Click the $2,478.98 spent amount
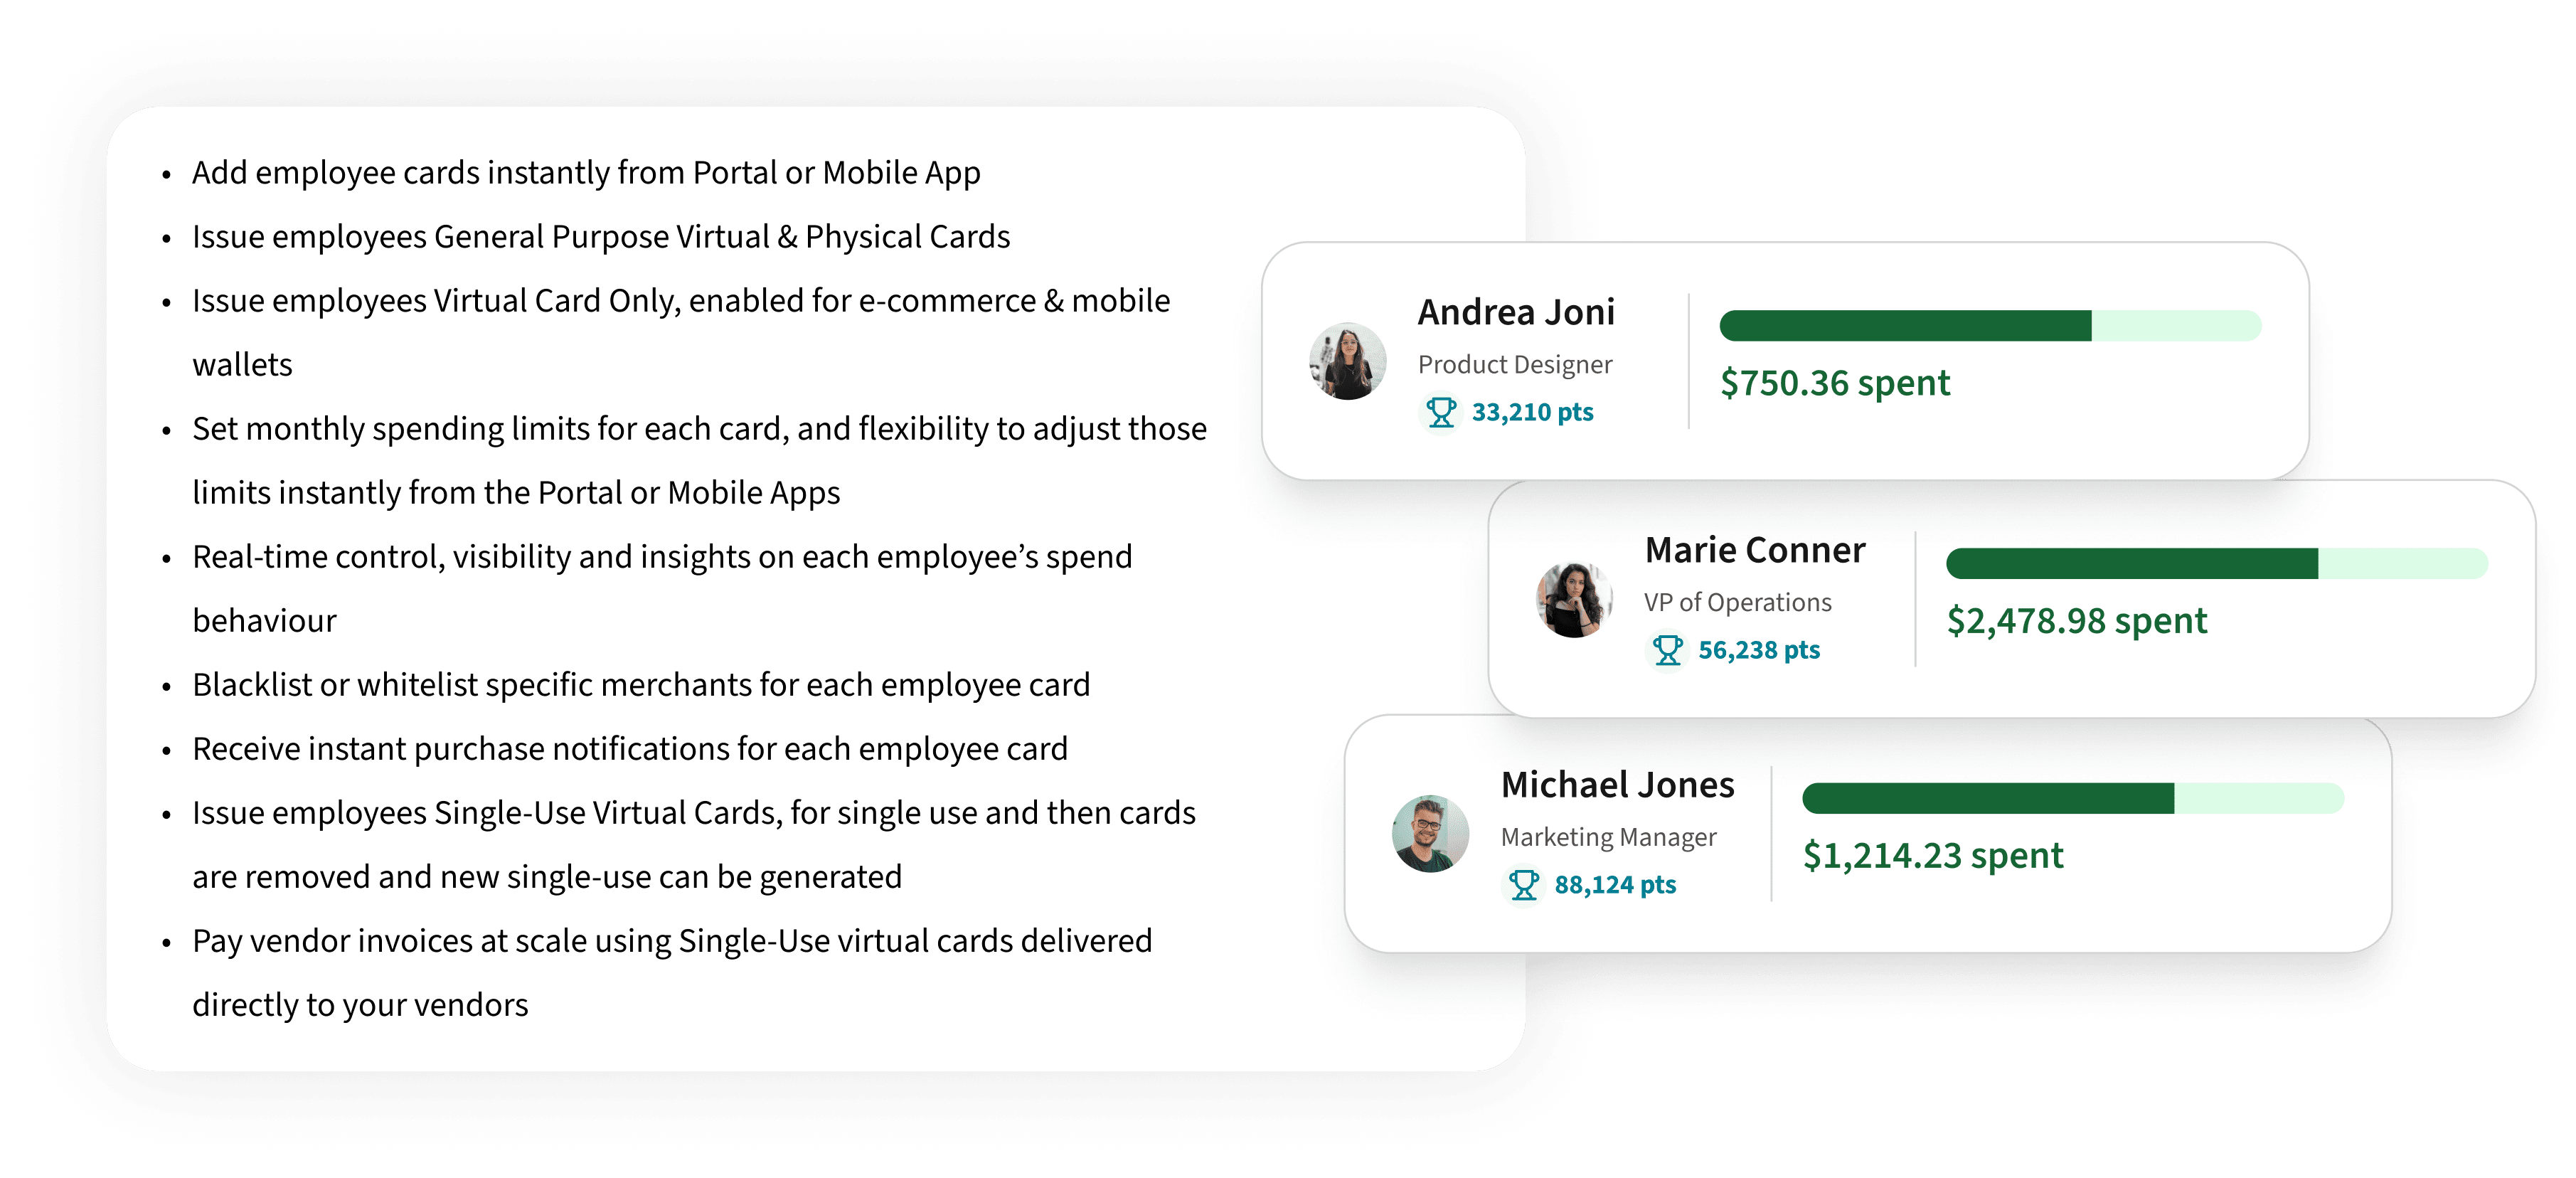Image resolution: width=2576 pixels, height=1178 pixels. pyautogui.click(x=2076, y=621)
